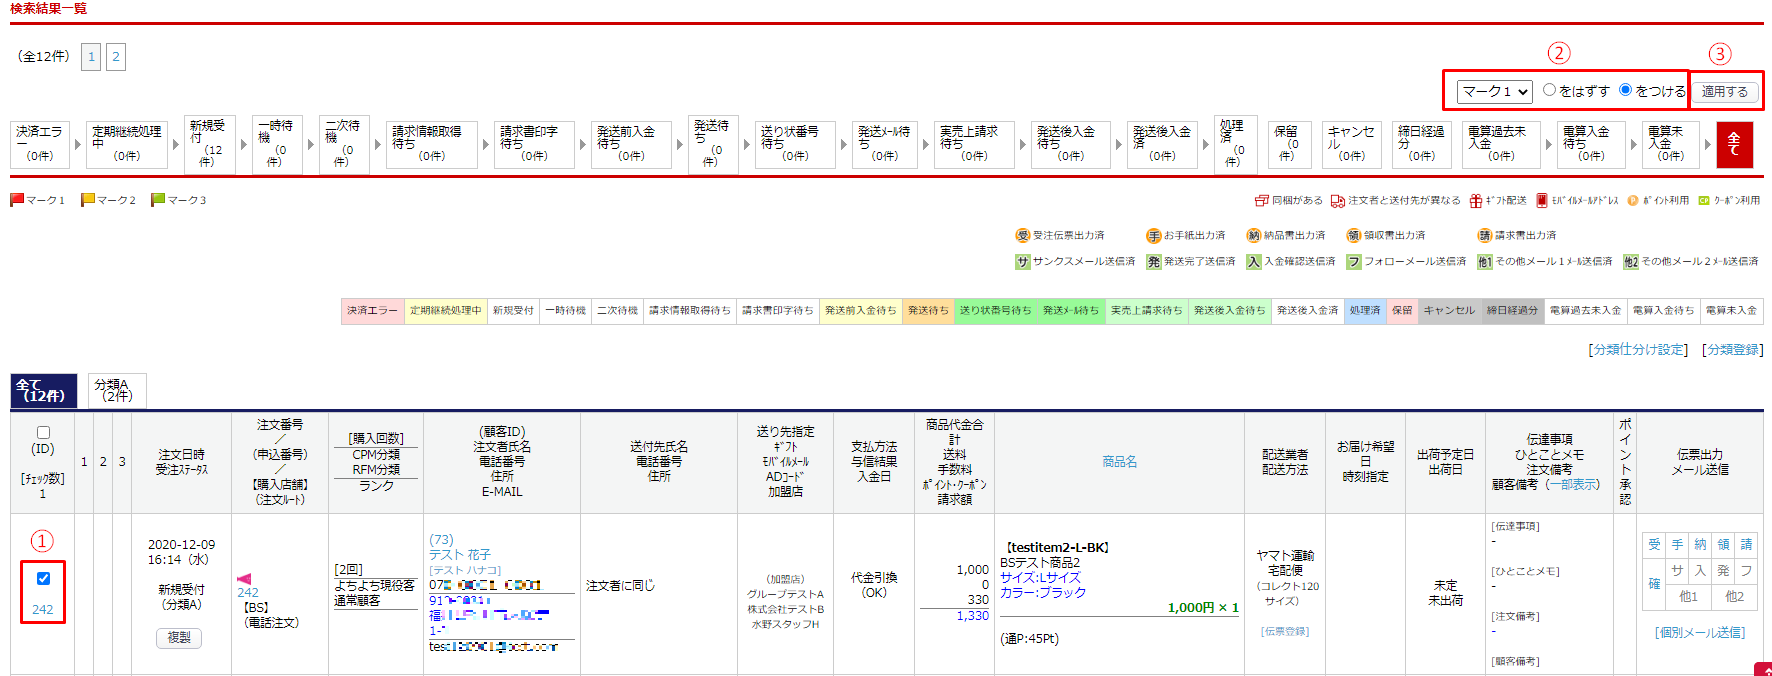Open the マーク1 dropdown
Image resolution: width=1772 pixels, height=676 pixels.
click(x=1495, y=91)
